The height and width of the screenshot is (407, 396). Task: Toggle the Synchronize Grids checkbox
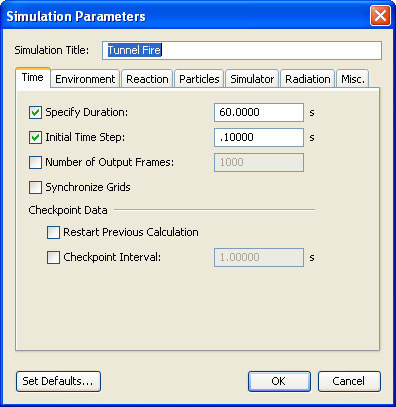click(35, 187)
